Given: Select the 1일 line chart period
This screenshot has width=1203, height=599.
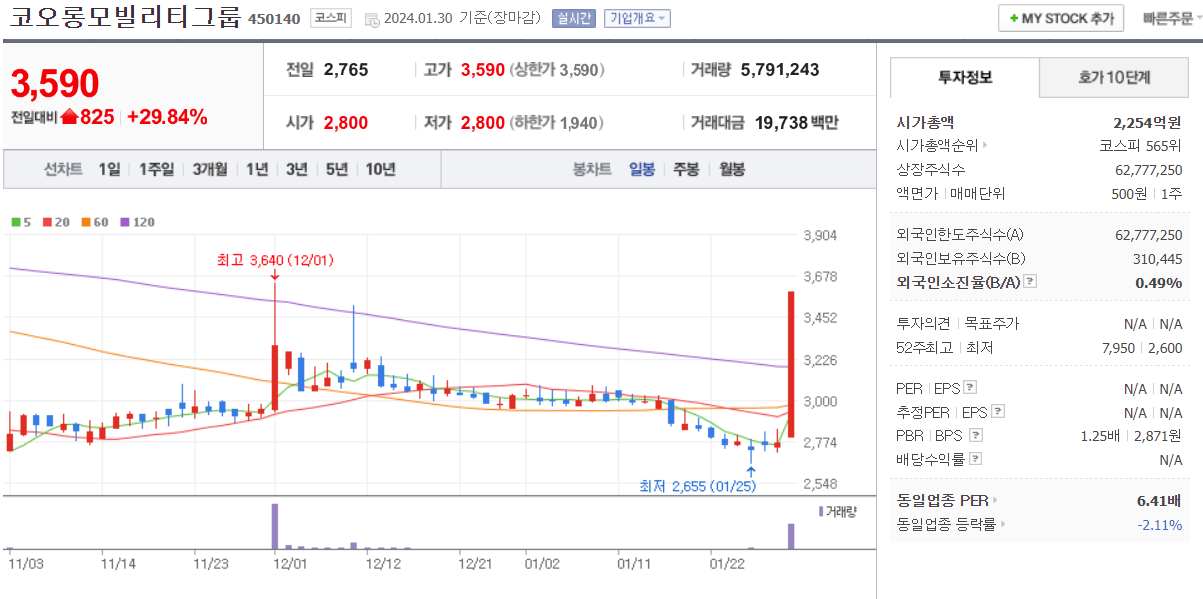Looking at the screenshot, I should tap(109, 169).
